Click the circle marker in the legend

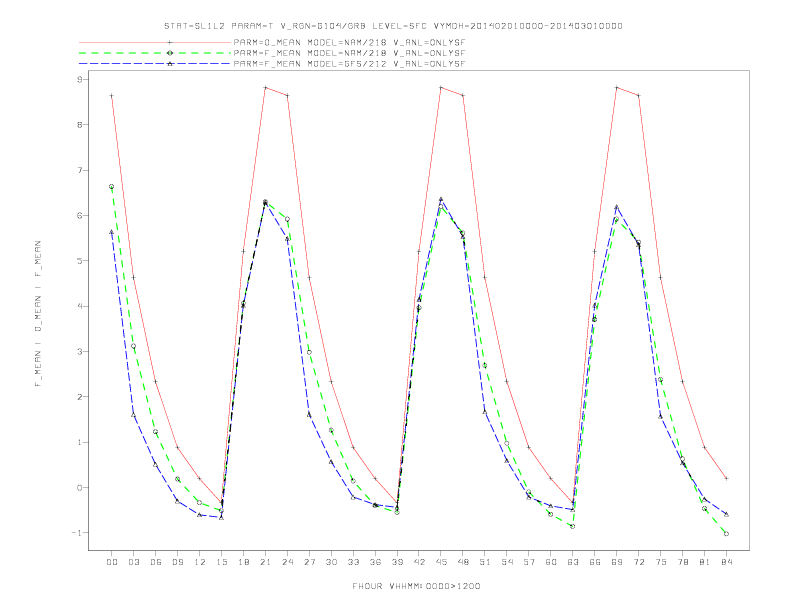[170, 53]
